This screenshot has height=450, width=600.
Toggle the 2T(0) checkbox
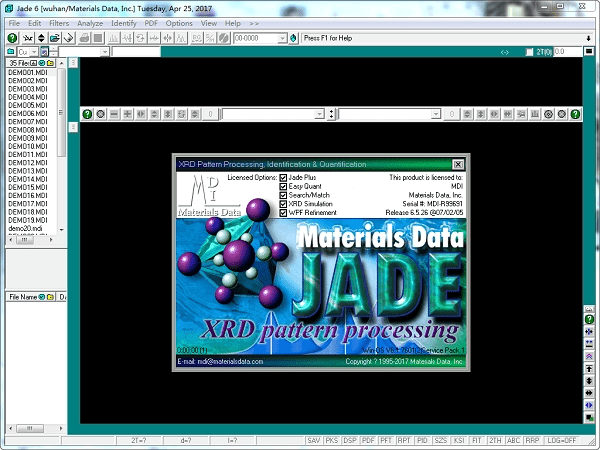530,51
